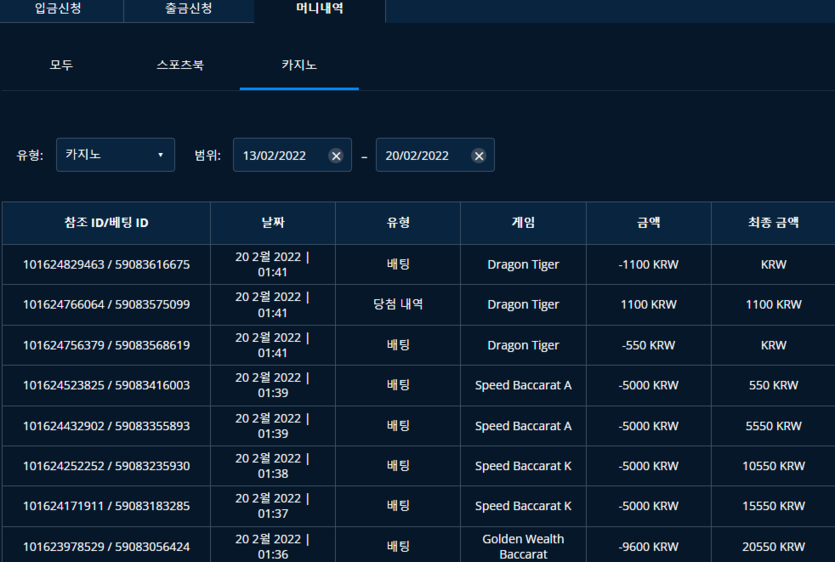Click the 550 KRW final balance

coord(773,385)
